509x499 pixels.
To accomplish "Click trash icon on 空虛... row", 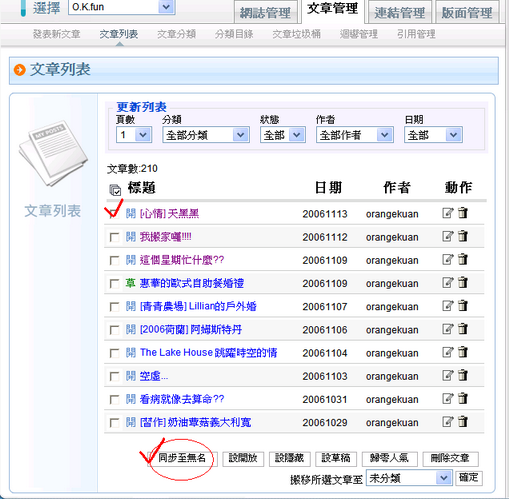I will (463, 375).
